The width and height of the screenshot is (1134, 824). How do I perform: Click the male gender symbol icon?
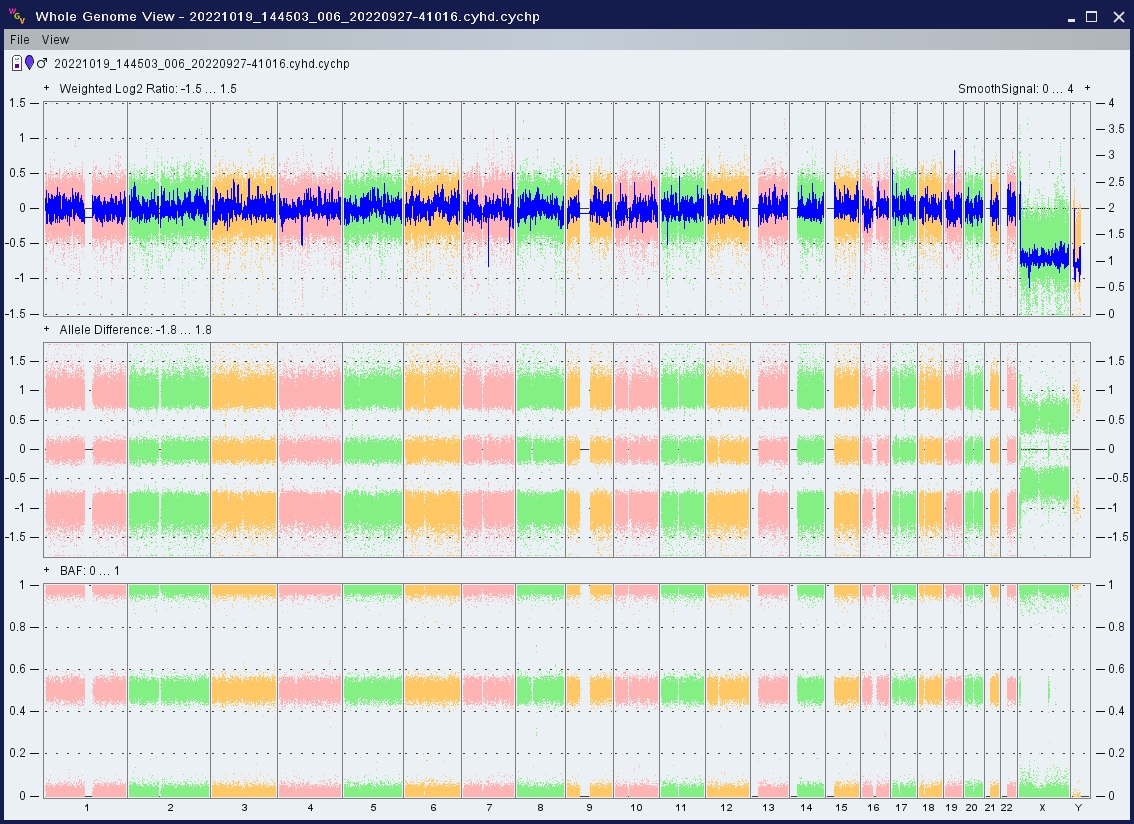pyautogui.click(x=42, y=63)
